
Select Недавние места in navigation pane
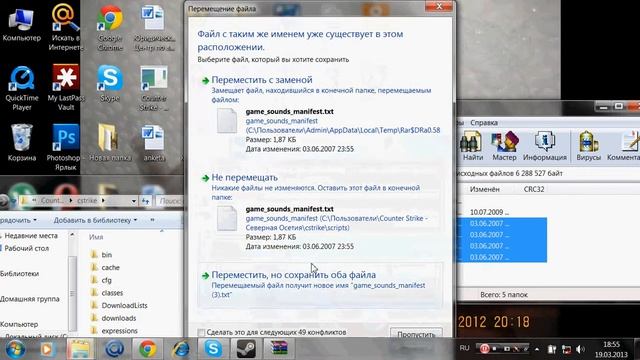[31, 236]
